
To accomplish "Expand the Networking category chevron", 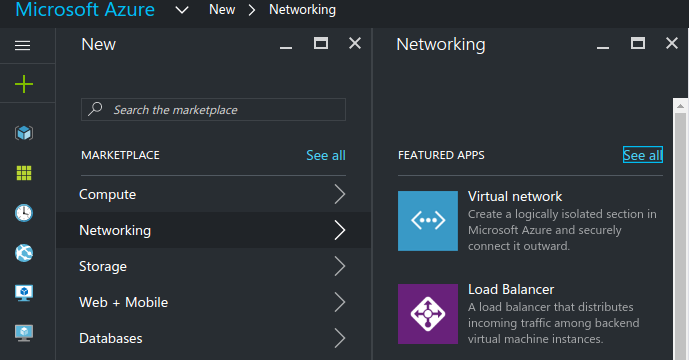I will point(340,230).
